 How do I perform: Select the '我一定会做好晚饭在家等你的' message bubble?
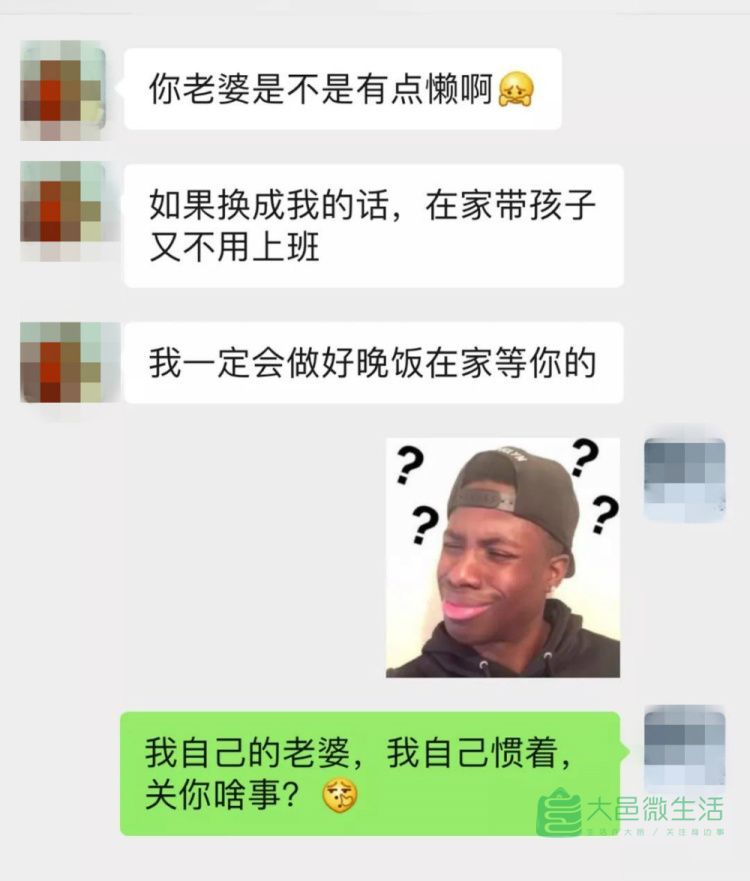pyautogui.click(x=374, y=362)
